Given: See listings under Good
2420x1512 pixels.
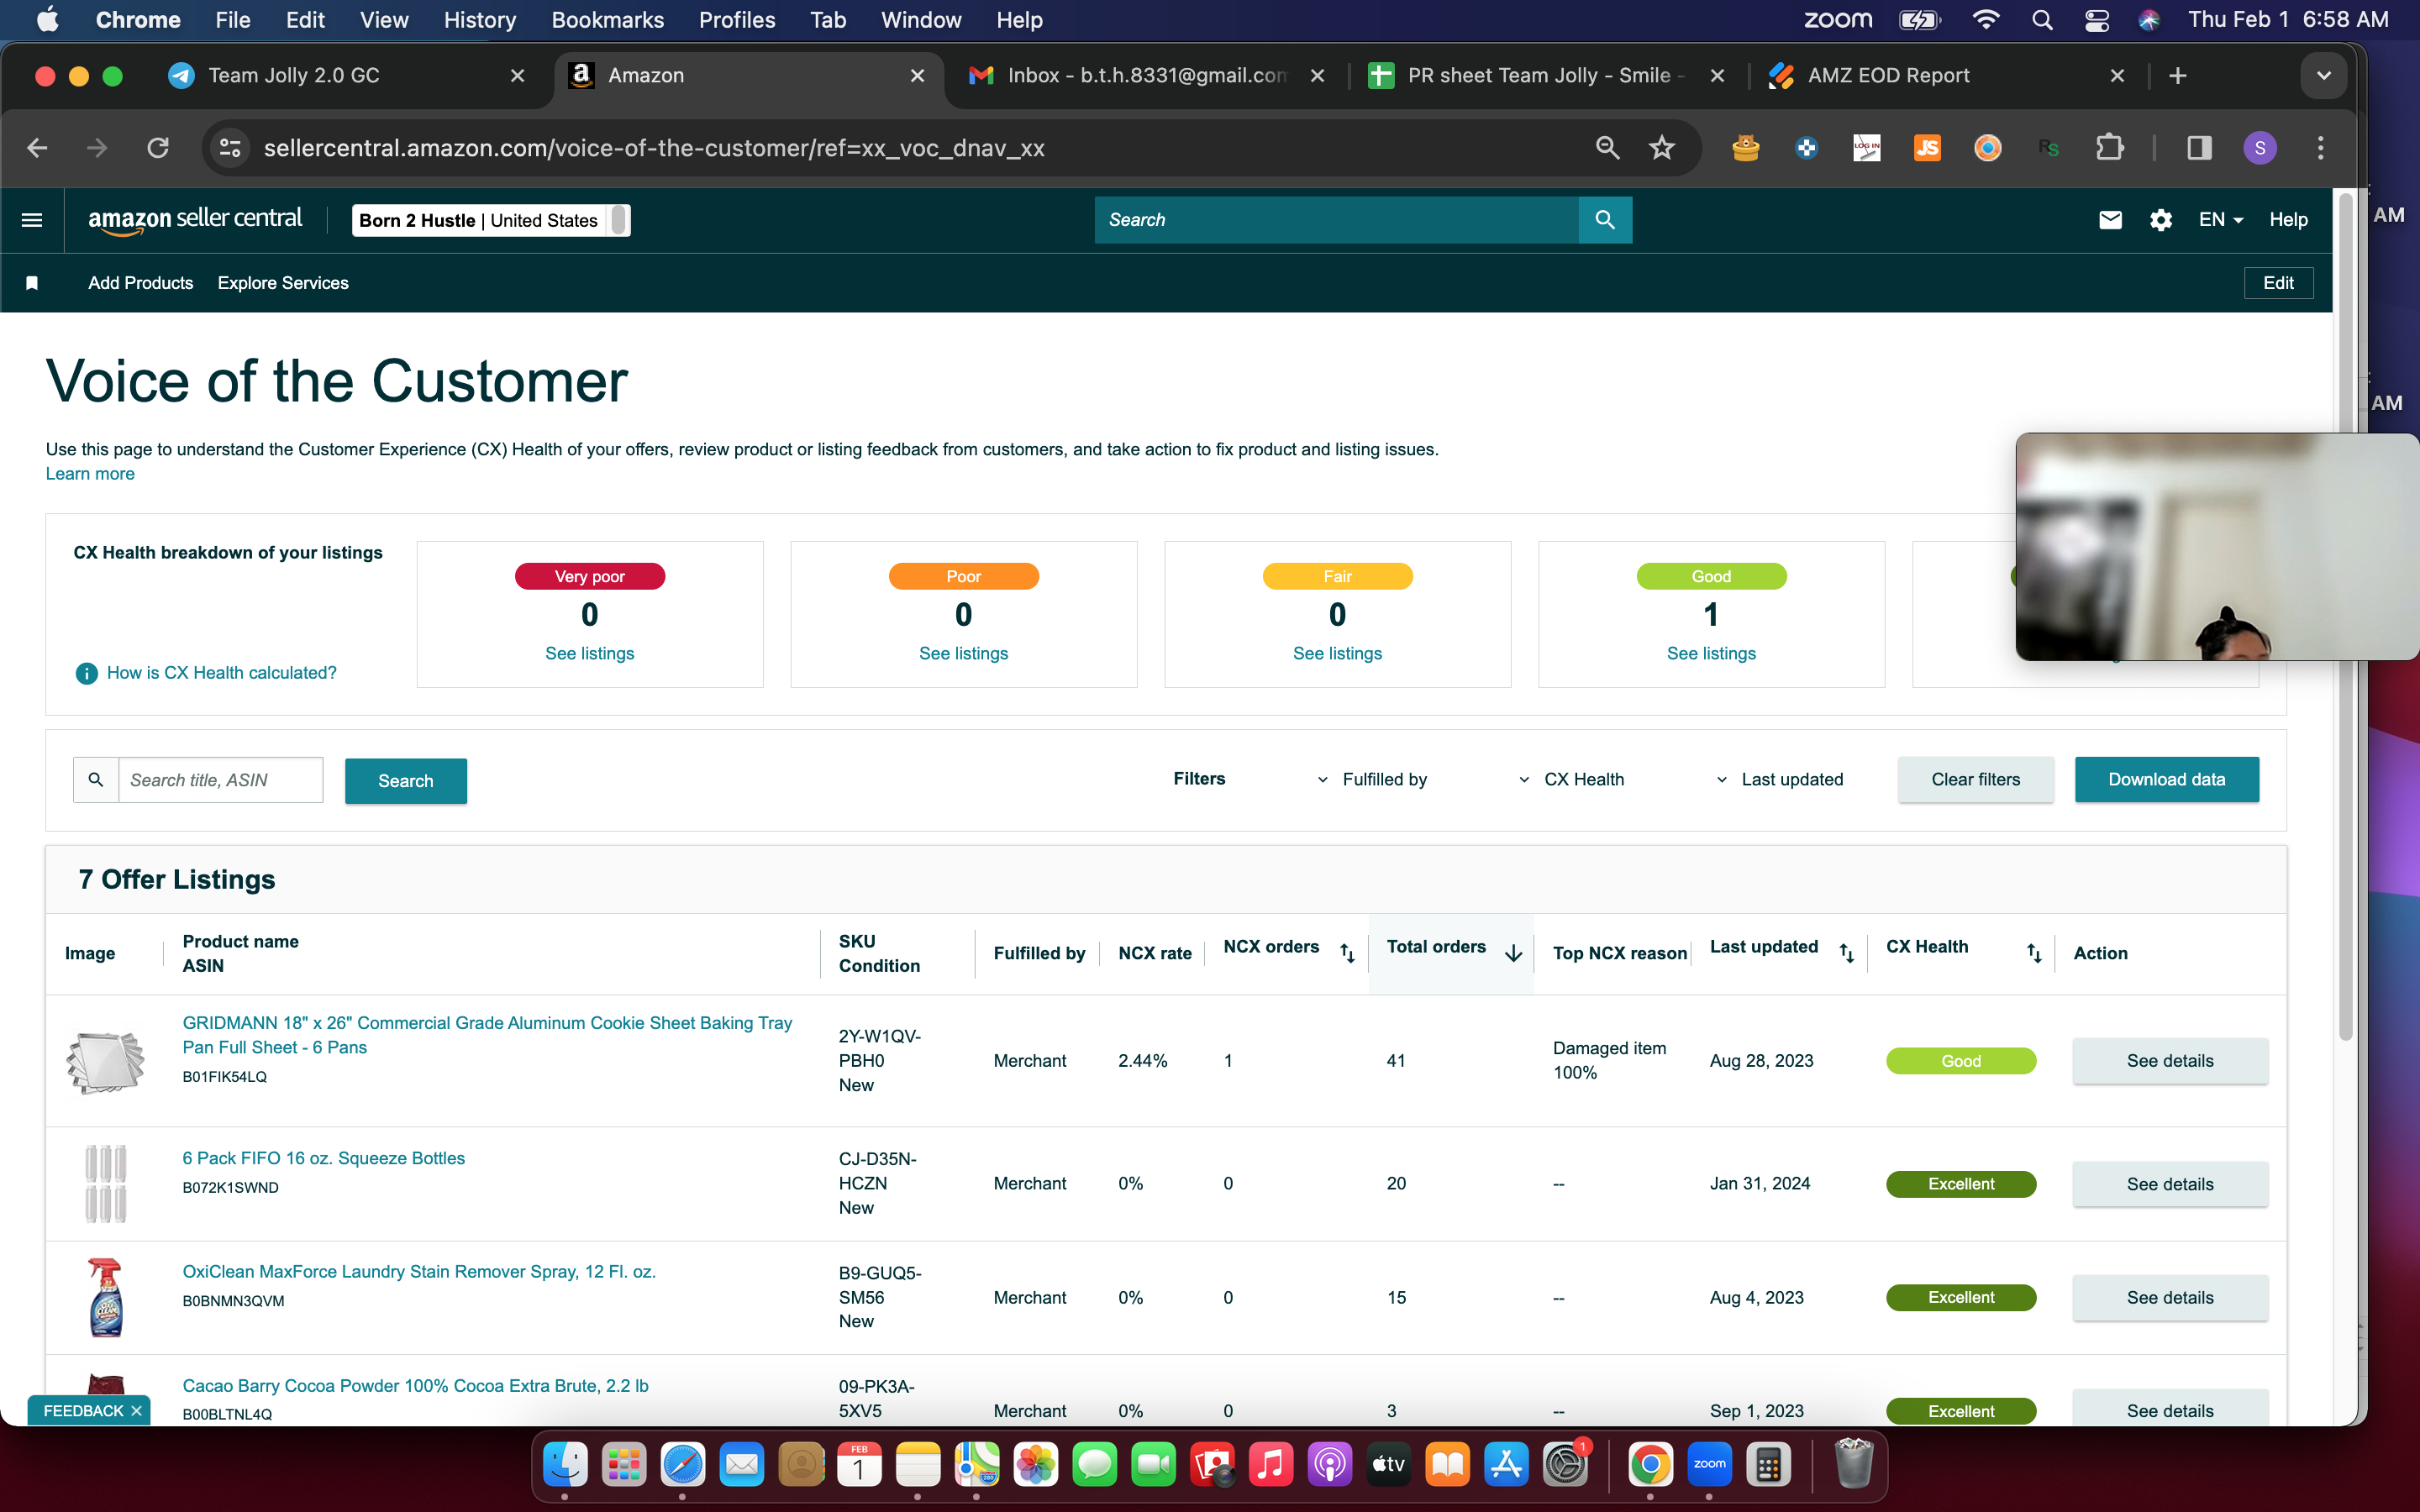Looking at the screenshot, I should click(x=1712, y=653).
